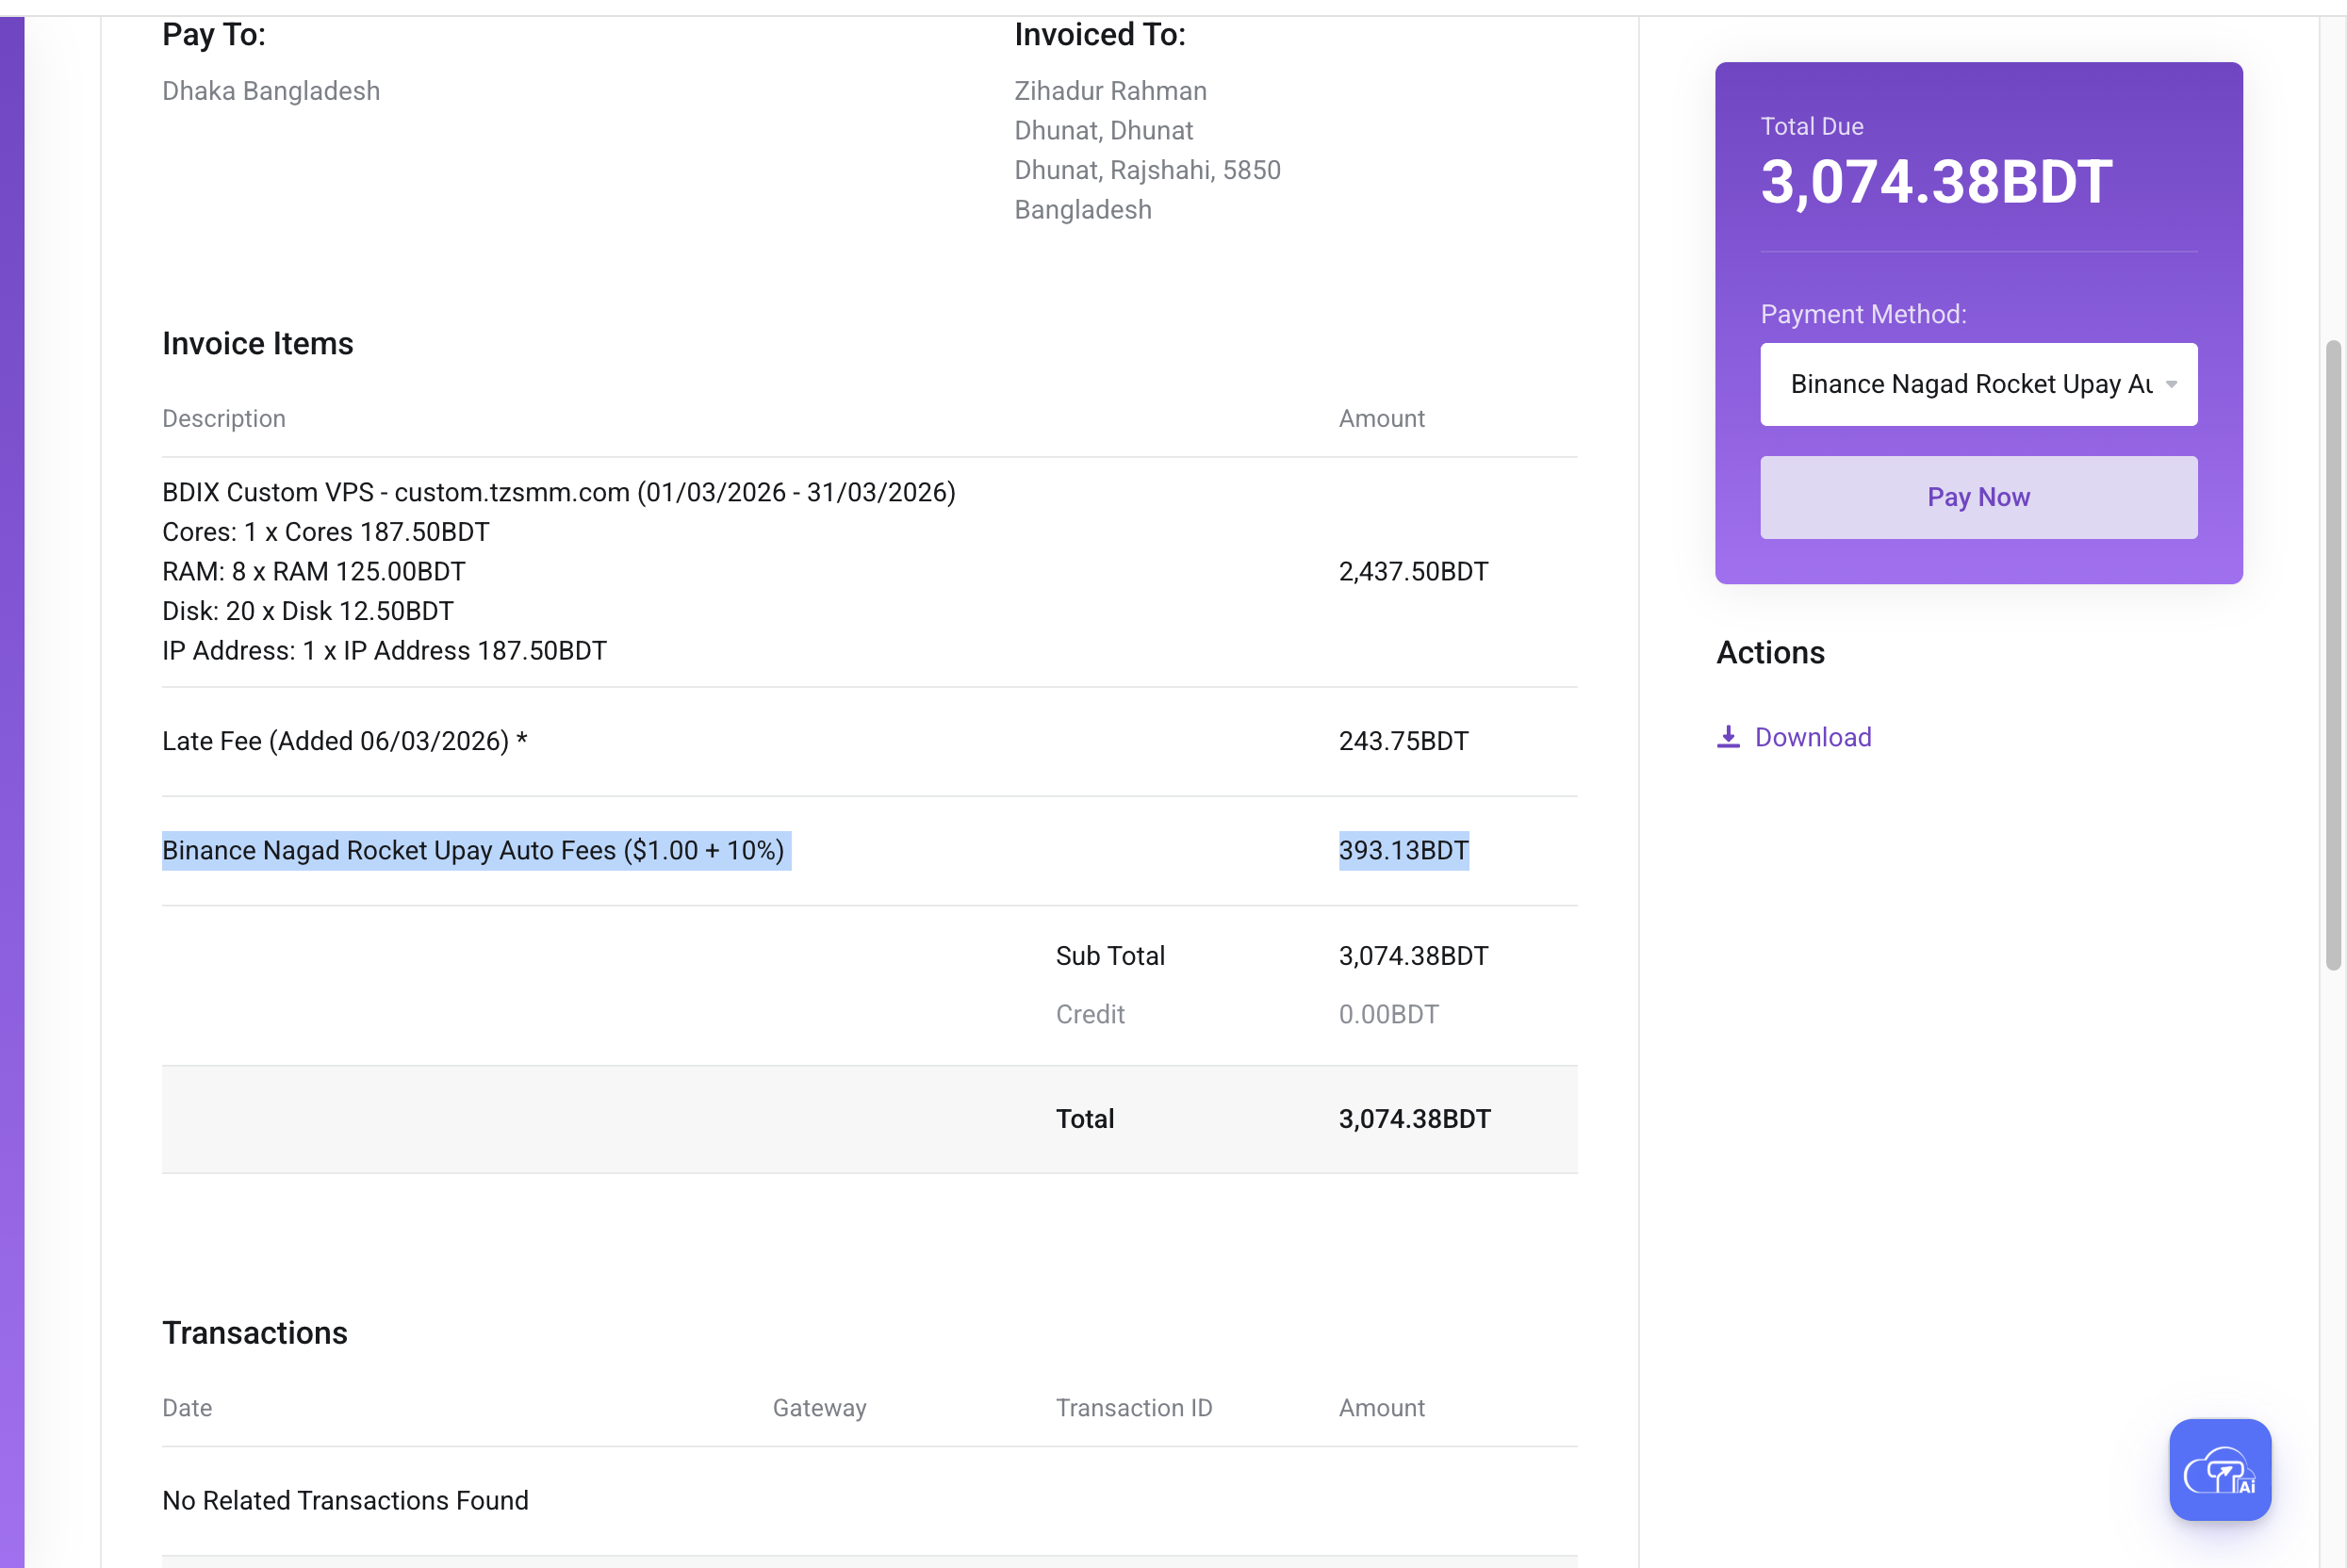The image size is (2347, 1568).
Task: Open the AI cloud chat assistant widget
Action: (x=2219, y=1470)
